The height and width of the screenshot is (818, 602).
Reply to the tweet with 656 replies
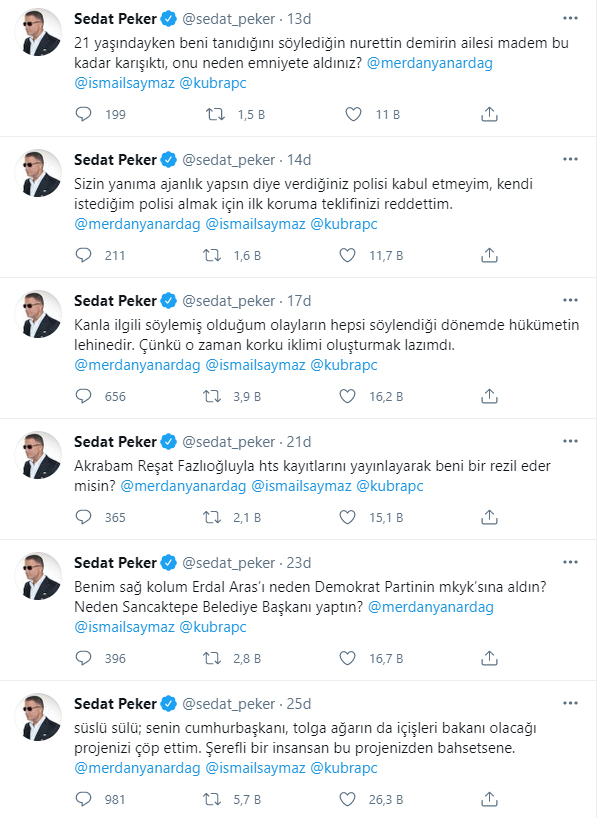84,396
